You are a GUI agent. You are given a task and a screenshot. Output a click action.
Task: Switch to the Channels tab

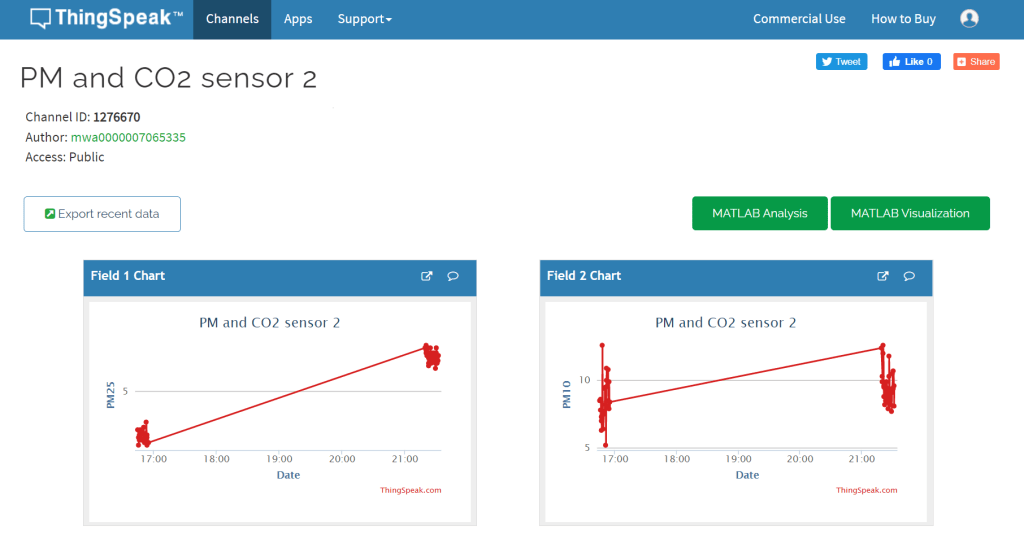tap(232, 19)
